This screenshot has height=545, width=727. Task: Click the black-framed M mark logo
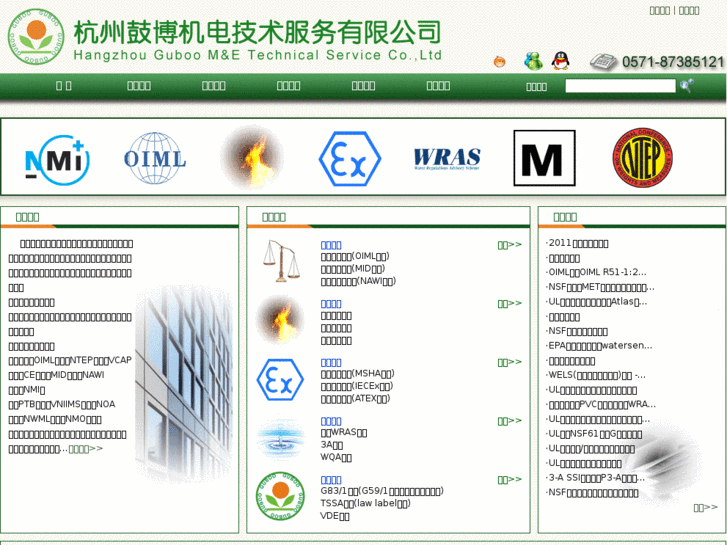[x=544, y=158]
